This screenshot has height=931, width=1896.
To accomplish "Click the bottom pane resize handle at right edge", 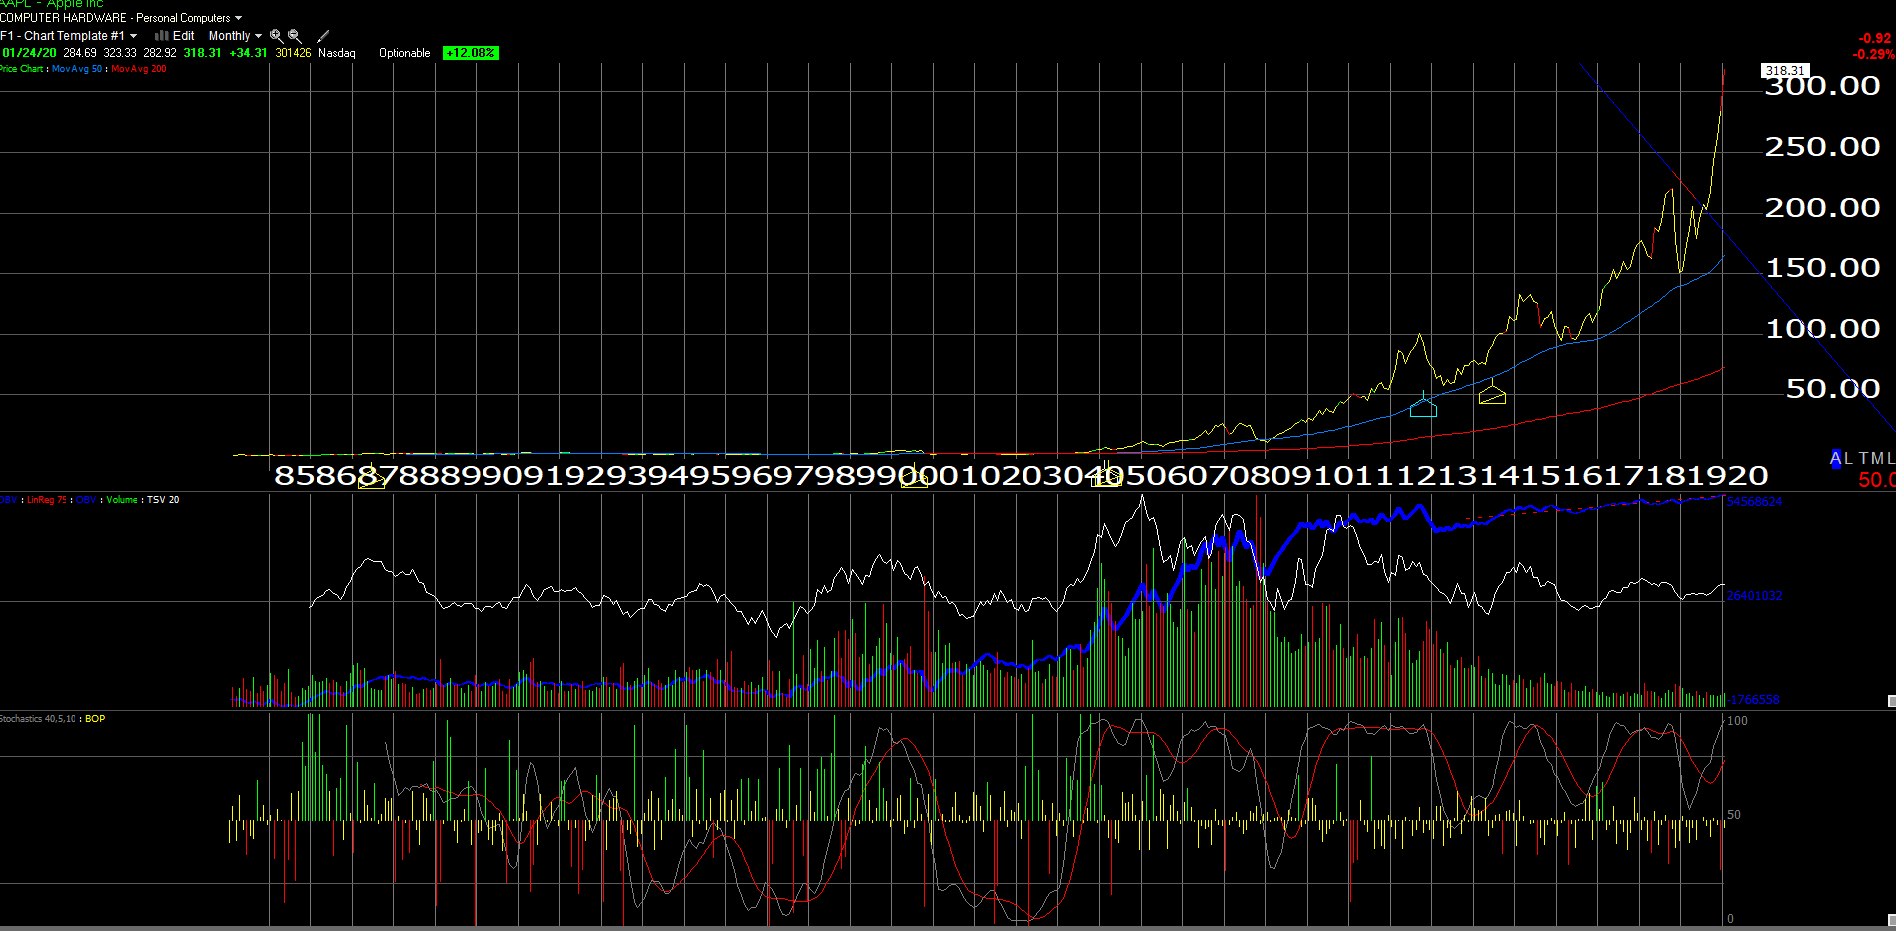I will click(1891, 920).
